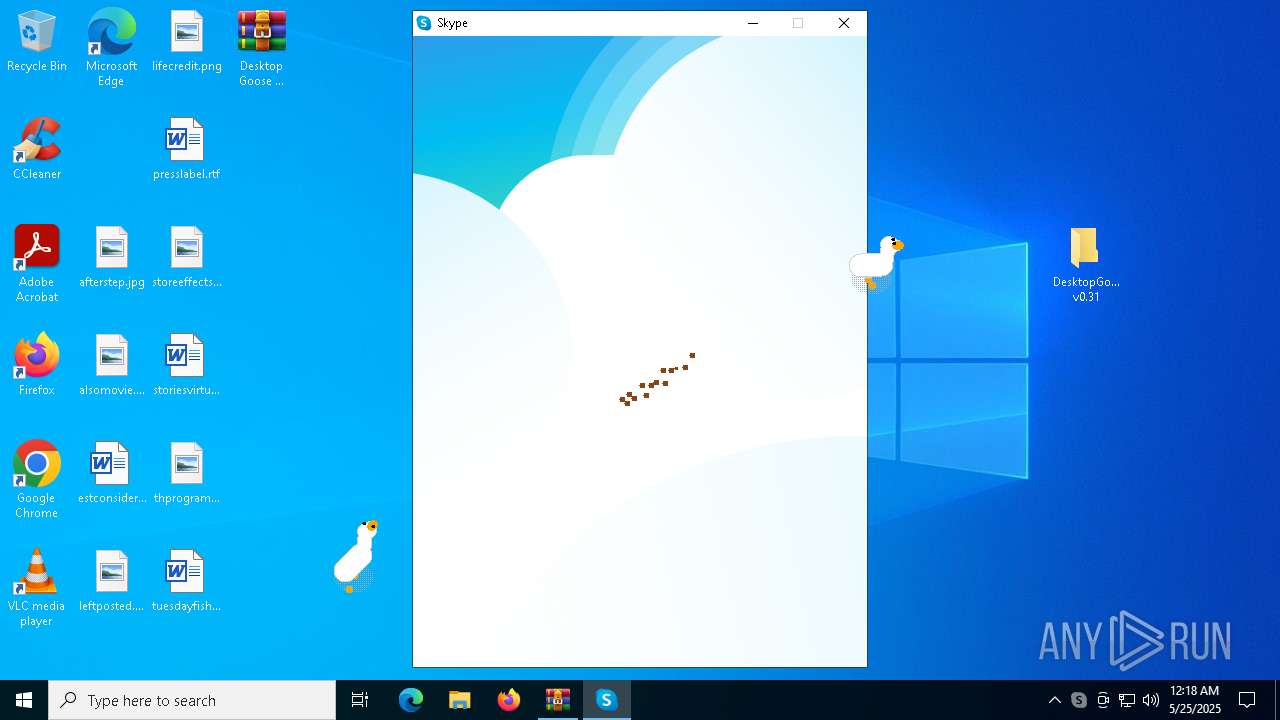The height and width of the screenshot is (720, 1280).
Task: Open the VLC media player shortcut
Action: pos(37,588)
